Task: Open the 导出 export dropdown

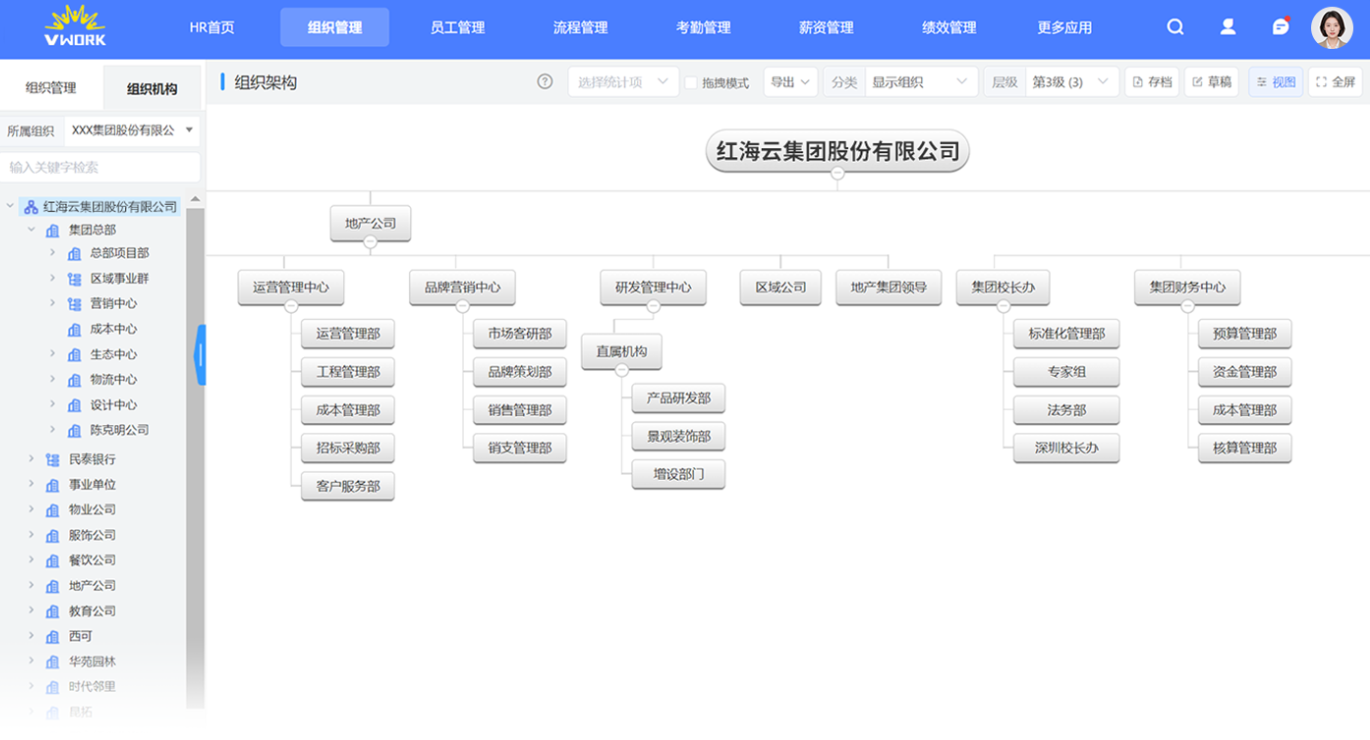Action: point(790,82)
